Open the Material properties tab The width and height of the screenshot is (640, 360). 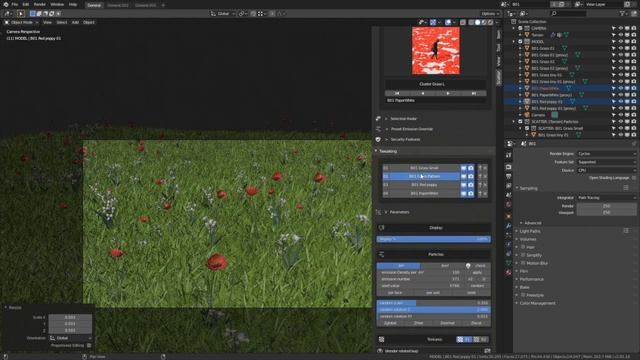tap(508, 273)
